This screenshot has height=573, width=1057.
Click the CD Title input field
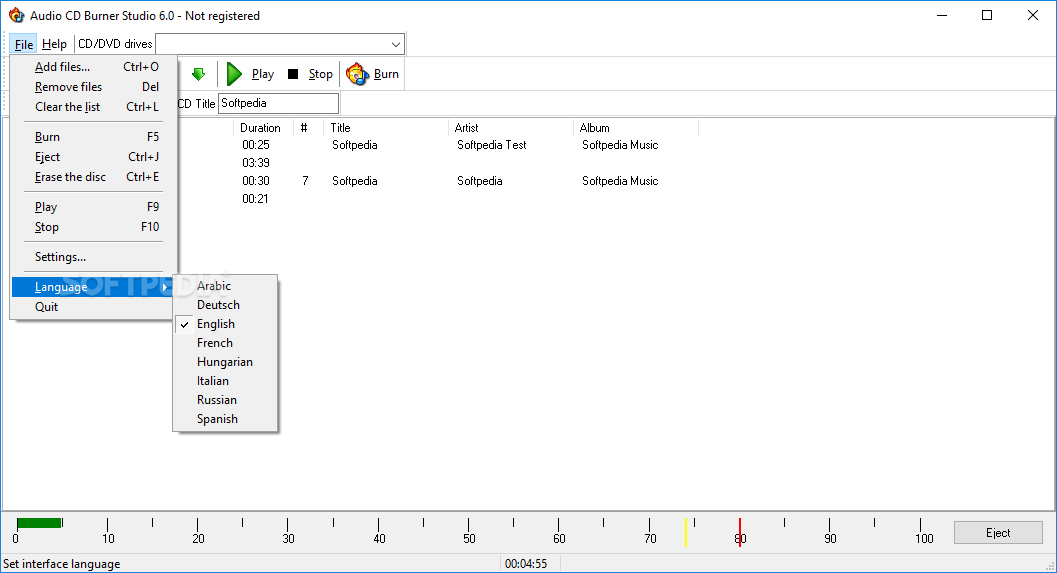pyautogui.click(x=278, y=103)
